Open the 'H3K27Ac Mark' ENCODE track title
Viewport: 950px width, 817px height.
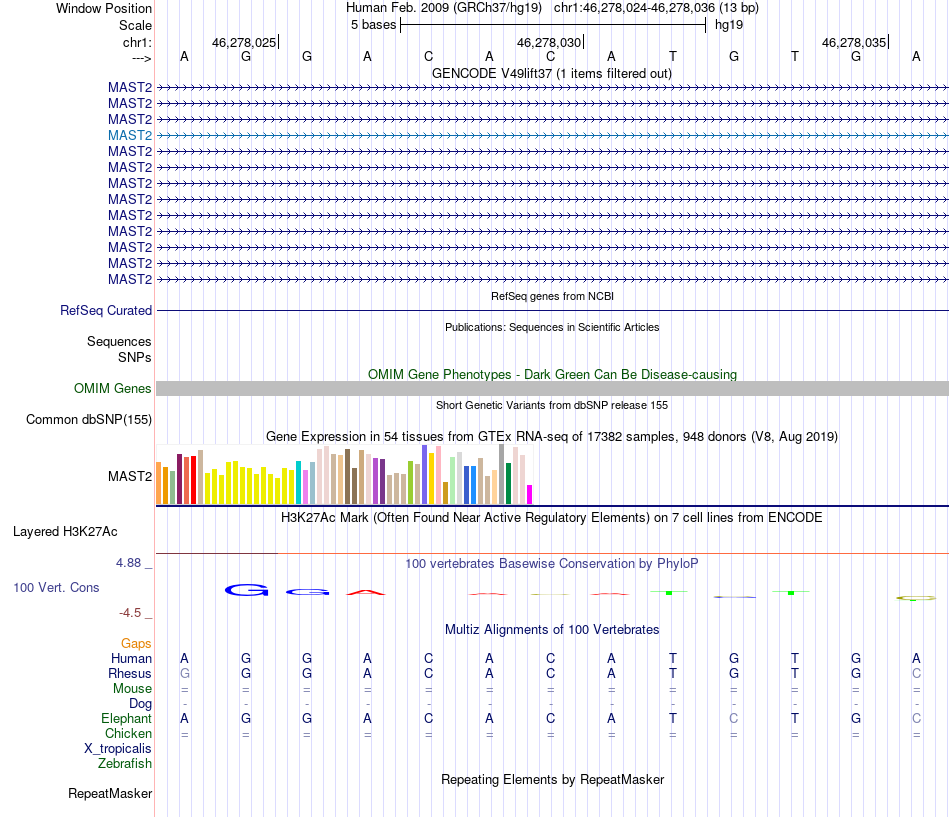tap(551, 518)
